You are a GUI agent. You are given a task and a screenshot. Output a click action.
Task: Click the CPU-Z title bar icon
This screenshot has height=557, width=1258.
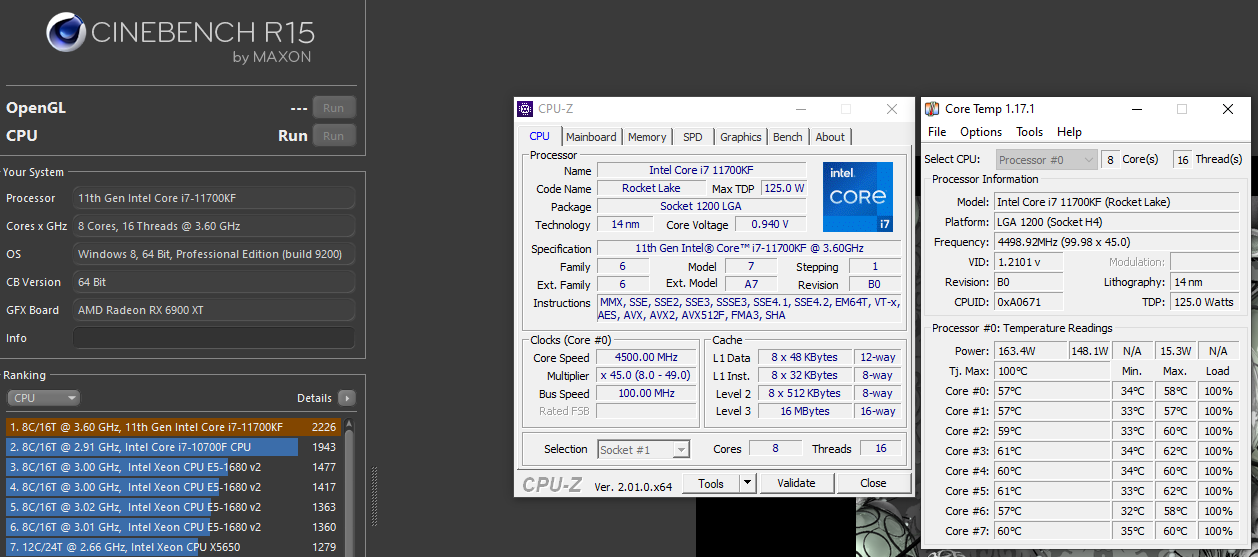click(525, 109)
